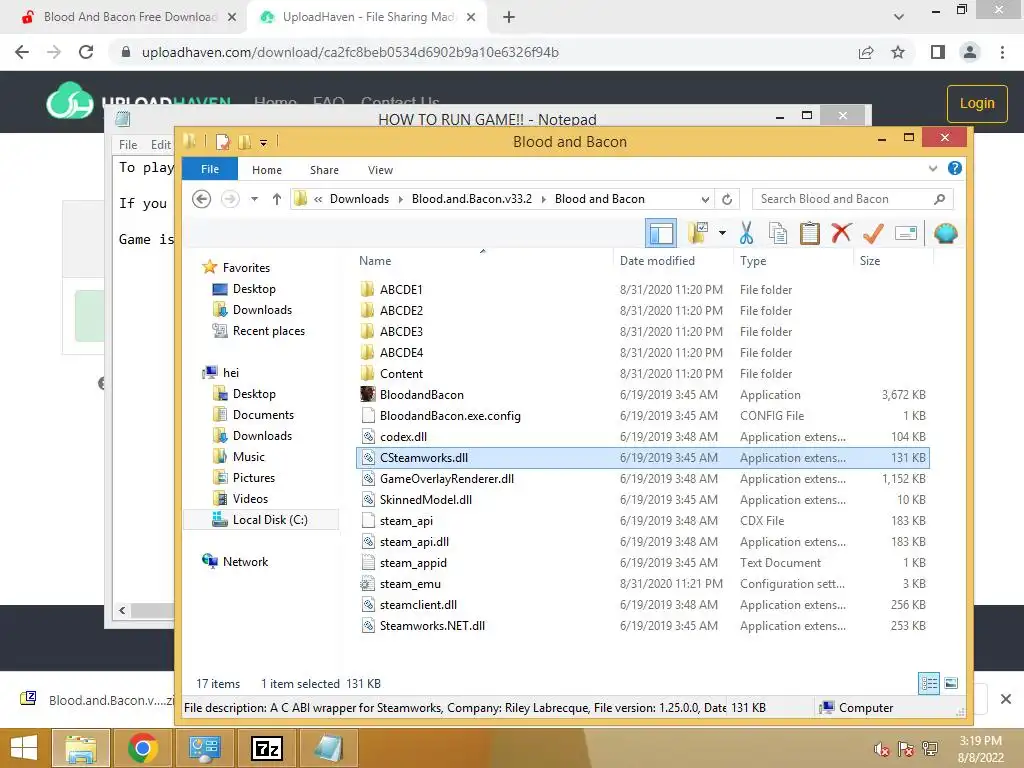Expand the ribbon with the chevron
This screenshot has height=768, width=1024.
(x=933, y=168)
